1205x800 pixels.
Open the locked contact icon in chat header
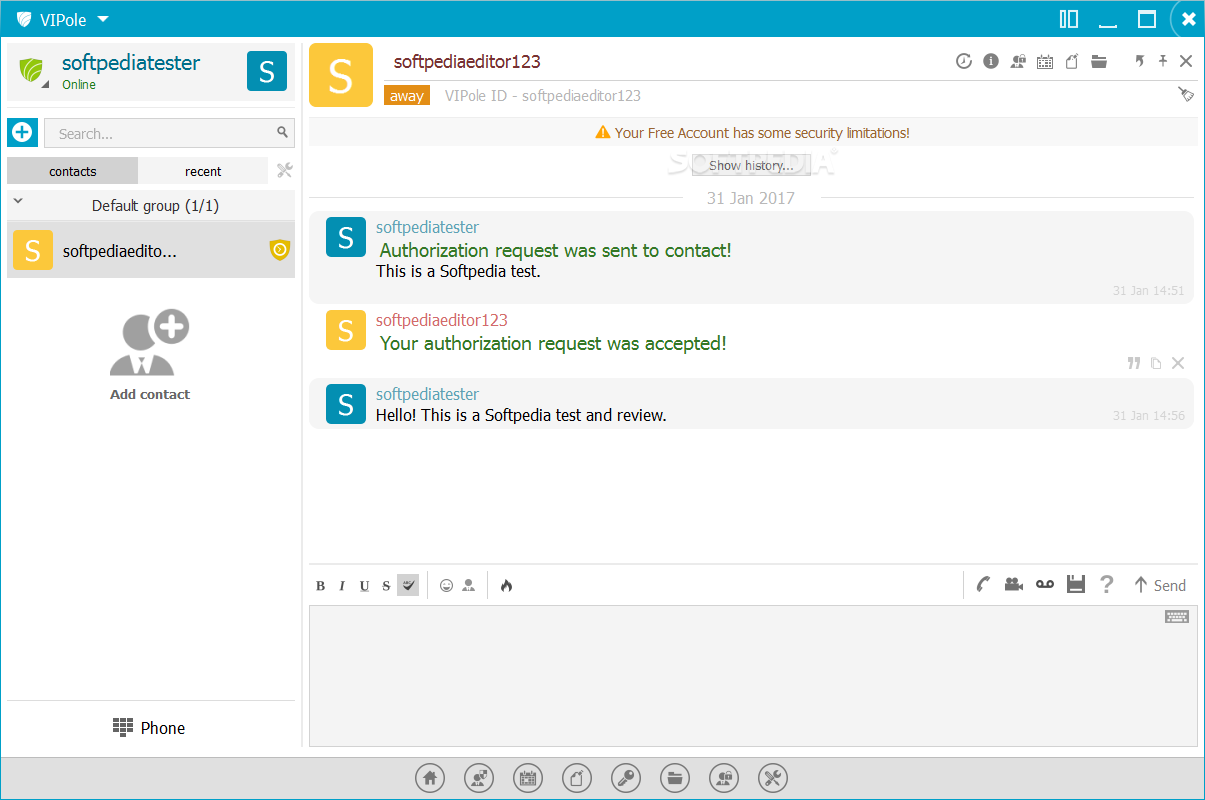(x=1018, y=61)
